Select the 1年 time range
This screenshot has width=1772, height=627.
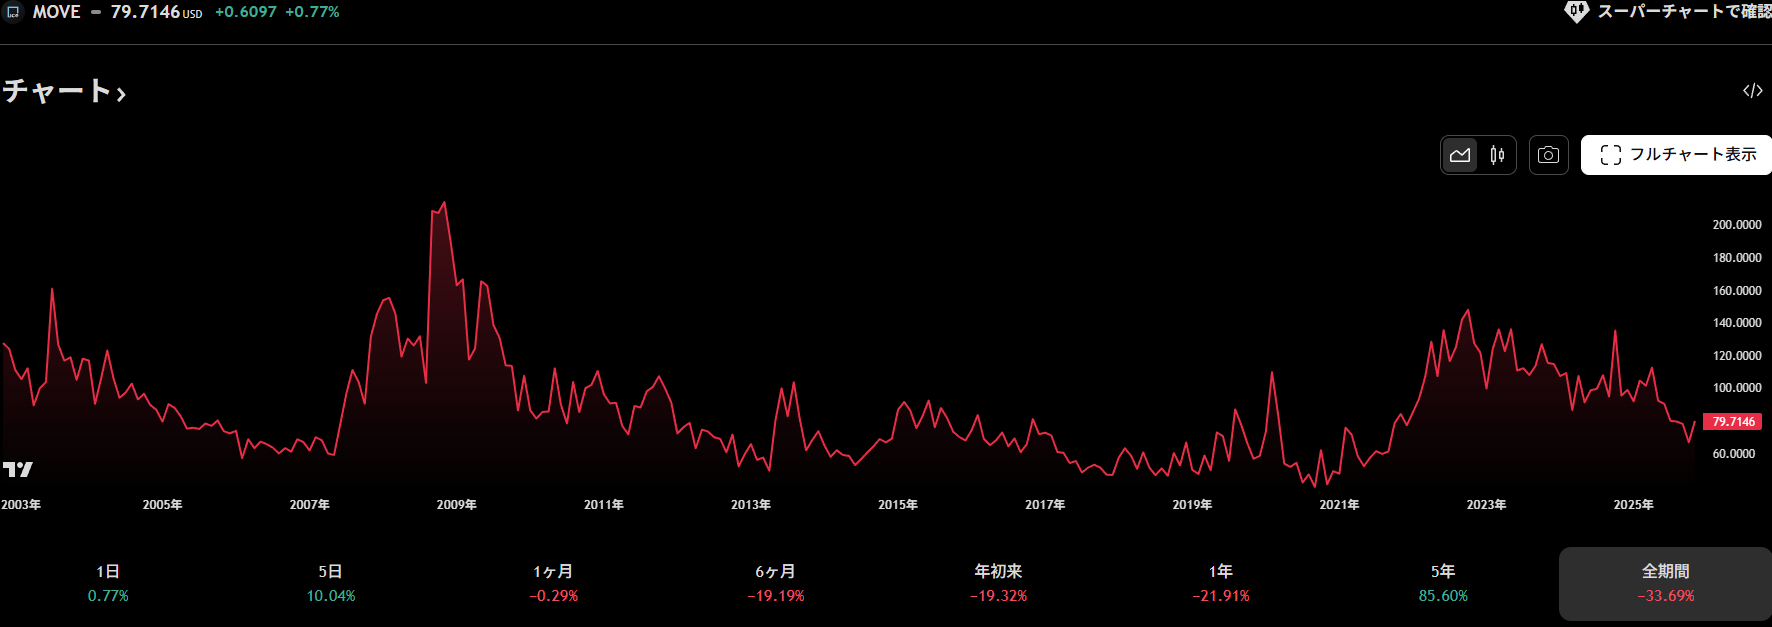pos(1220,583)
